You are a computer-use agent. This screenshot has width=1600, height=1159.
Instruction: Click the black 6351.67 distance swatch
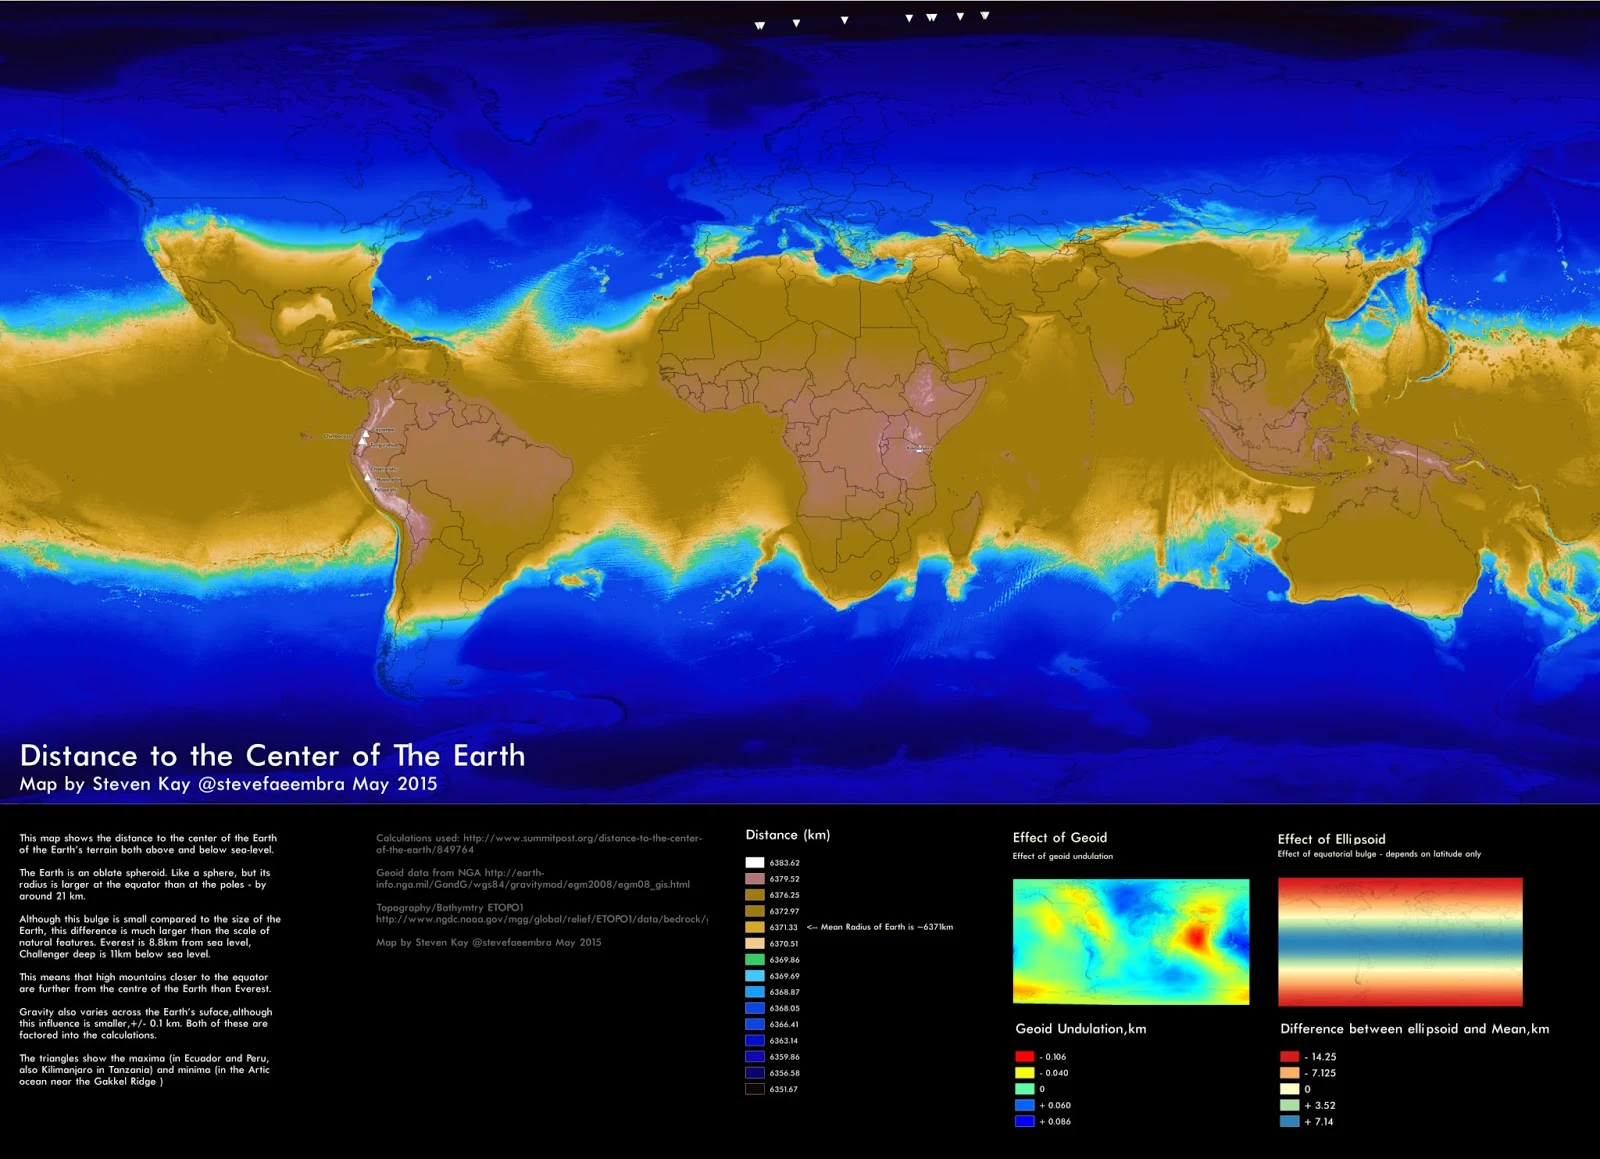coord(755,1089)
